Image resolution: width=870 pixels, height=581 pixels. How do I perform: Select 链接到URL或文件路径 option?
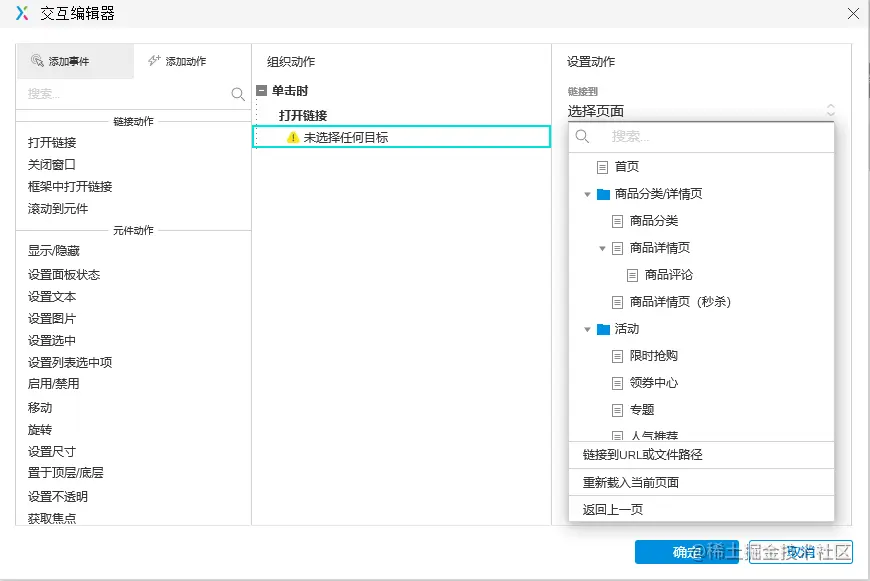[x=701, y=455]
